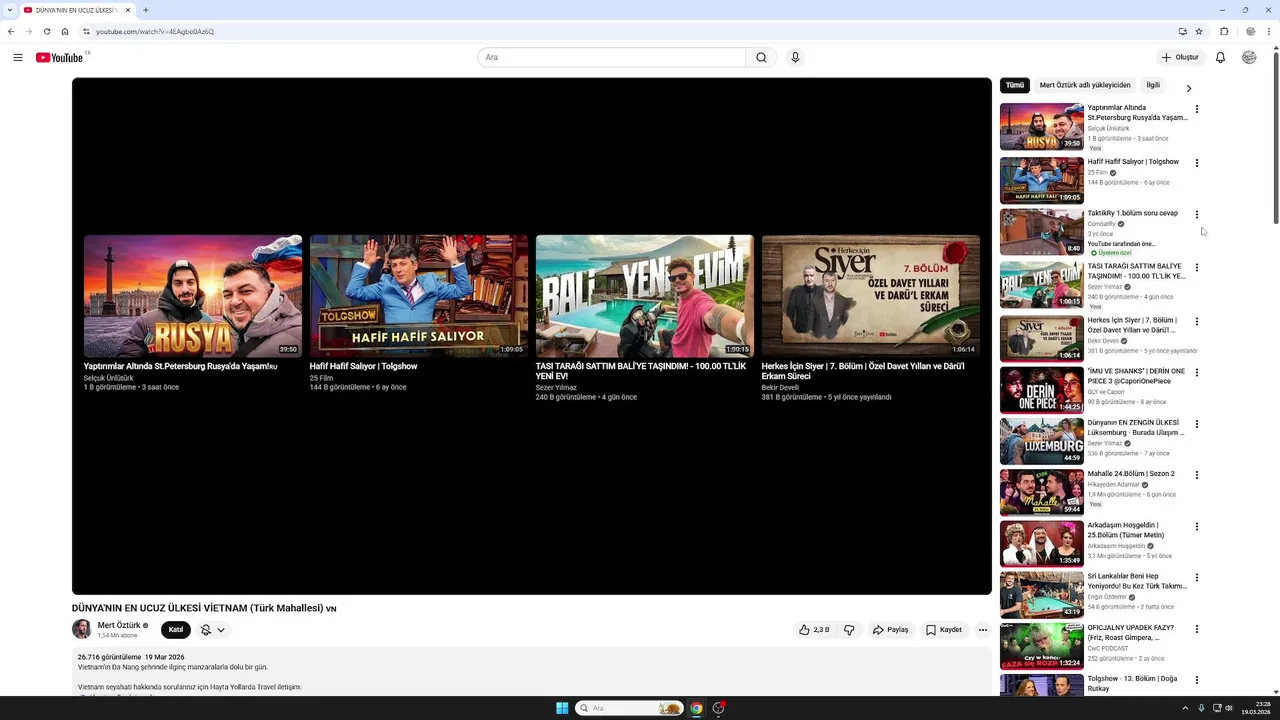Open sidebar DERİN ONE PIECE thumbnail
Screen dimensions: 1280x720
1042,390
